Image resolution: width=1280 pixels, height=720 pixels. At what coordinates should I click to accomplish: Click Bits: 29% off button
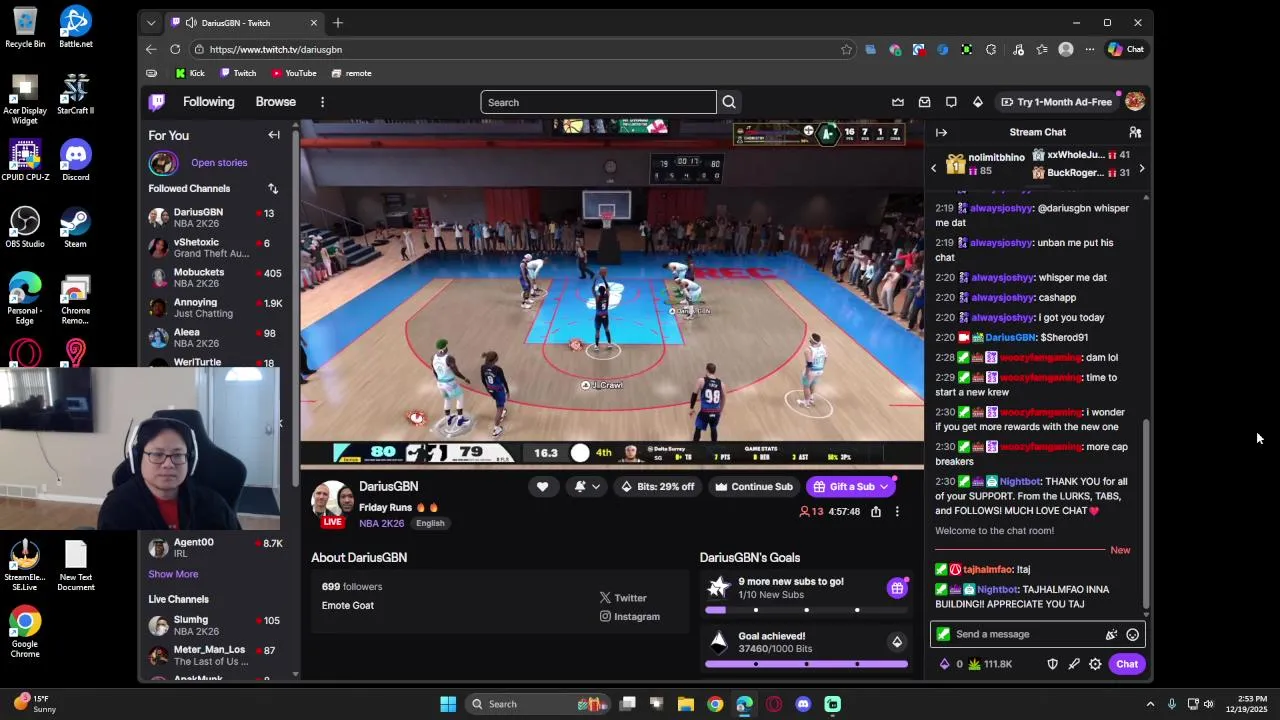[657, 487]
